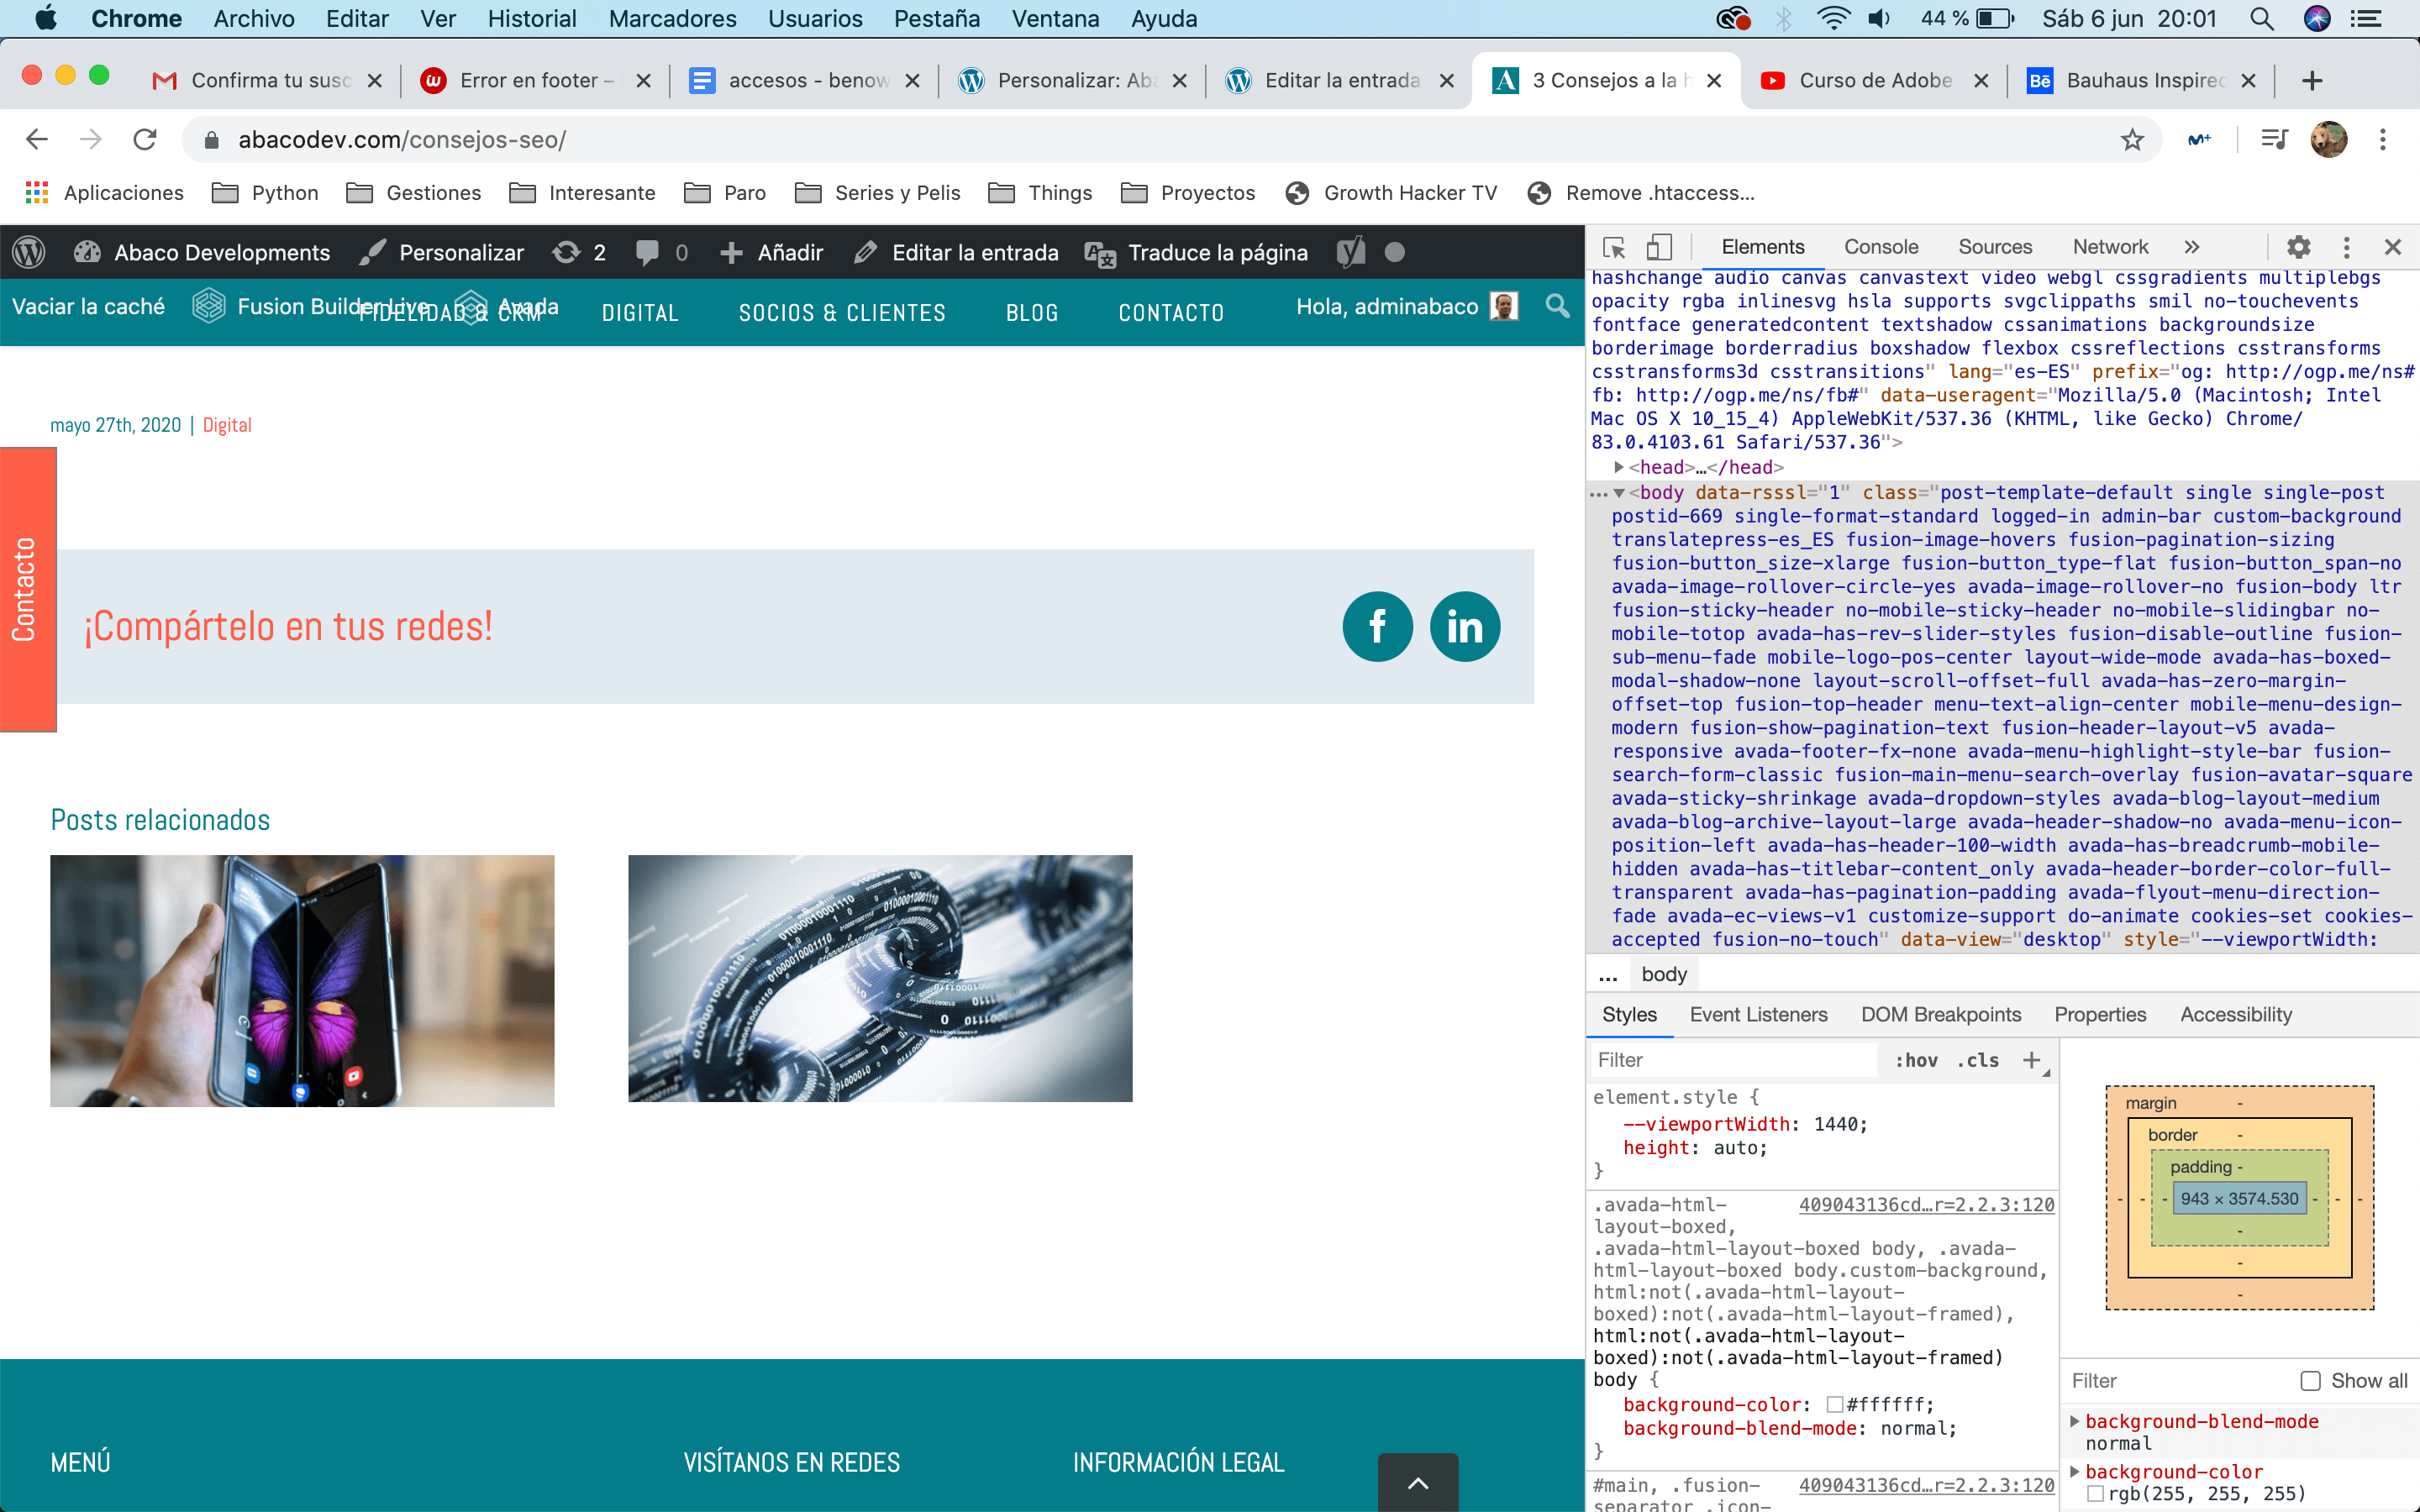The image size is (2420, 1512).
Task: Go back to the previous page
Action: (37, 140)
